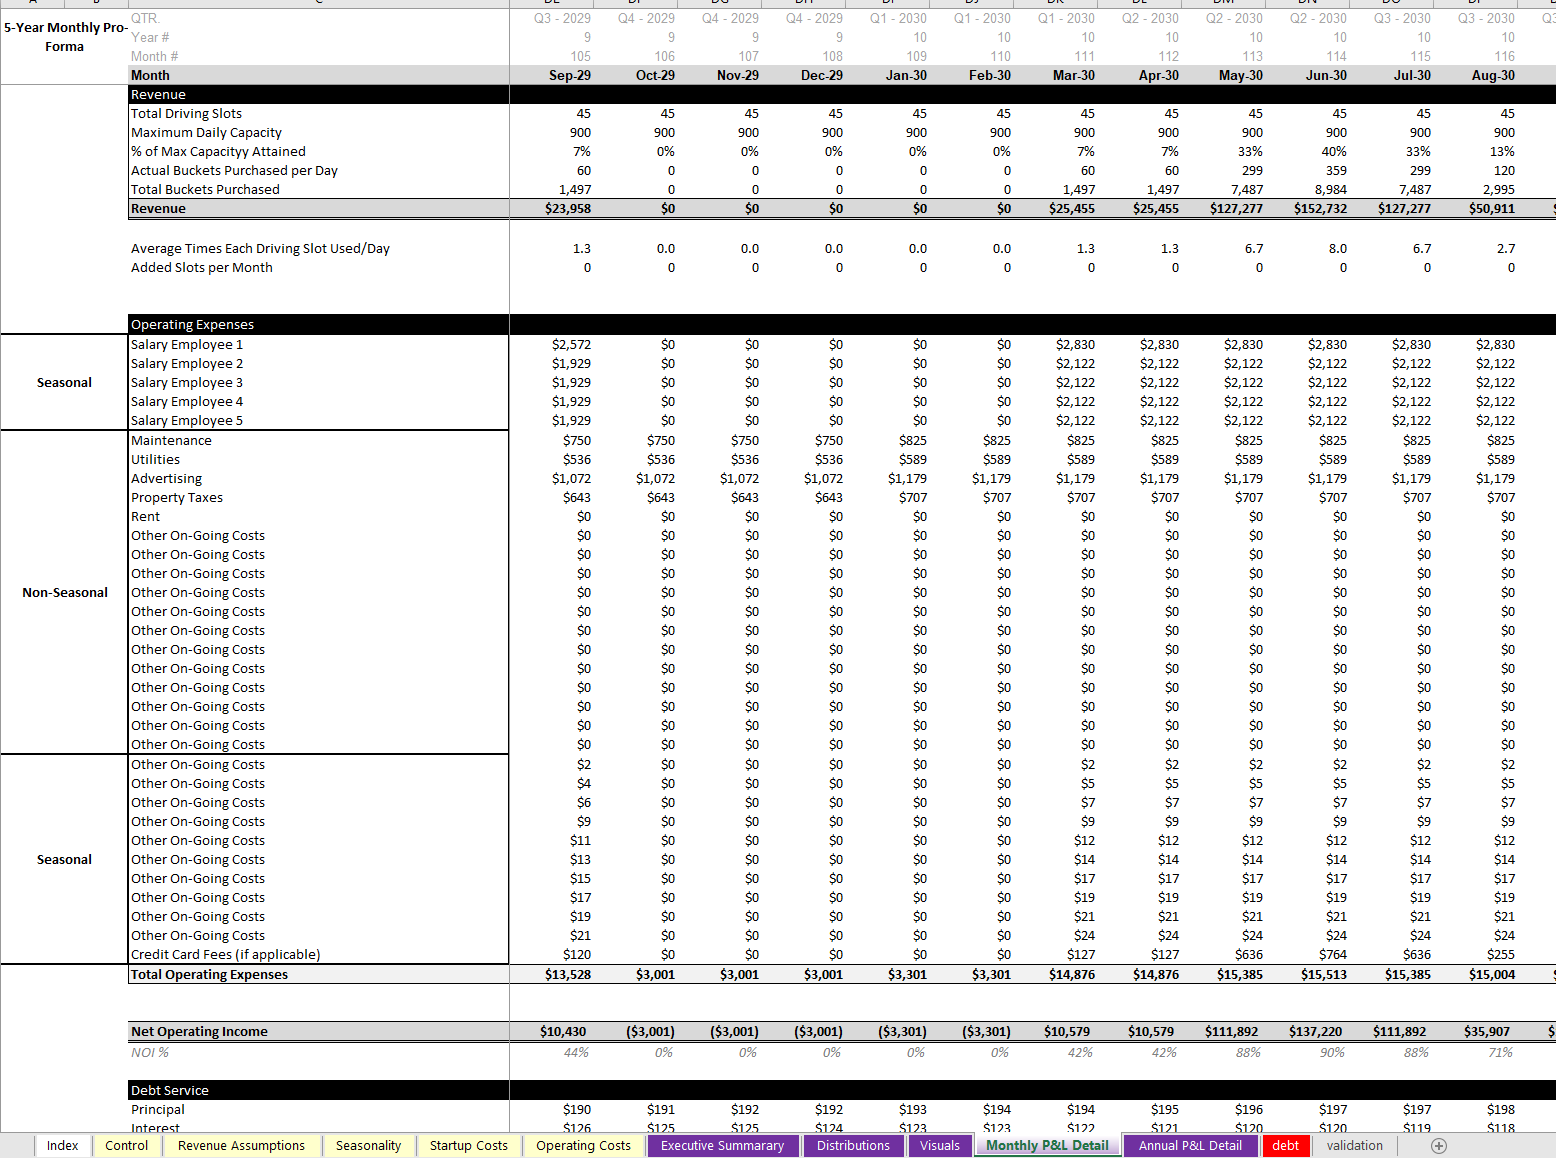
Task: Click the Revenue section header bar
Action: (842, 94)
